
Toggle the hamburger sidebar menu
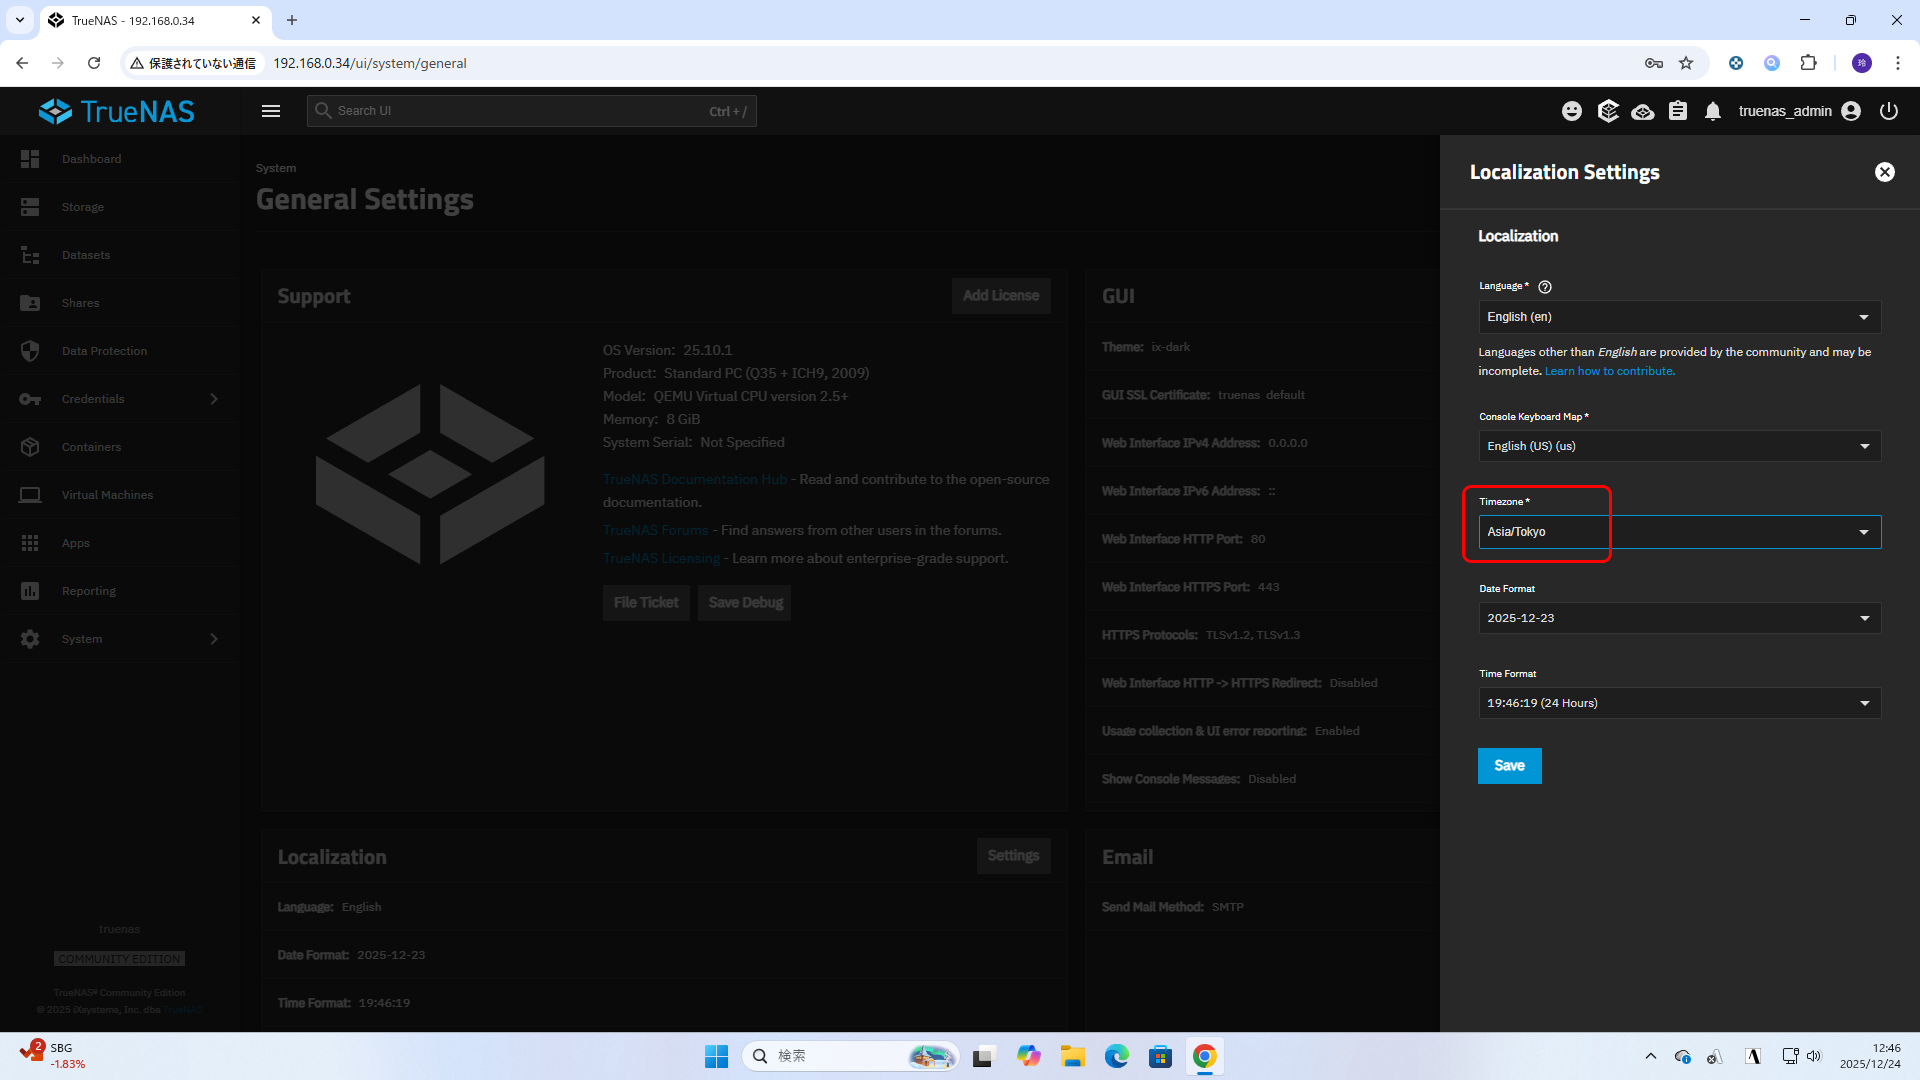point(271,111)
